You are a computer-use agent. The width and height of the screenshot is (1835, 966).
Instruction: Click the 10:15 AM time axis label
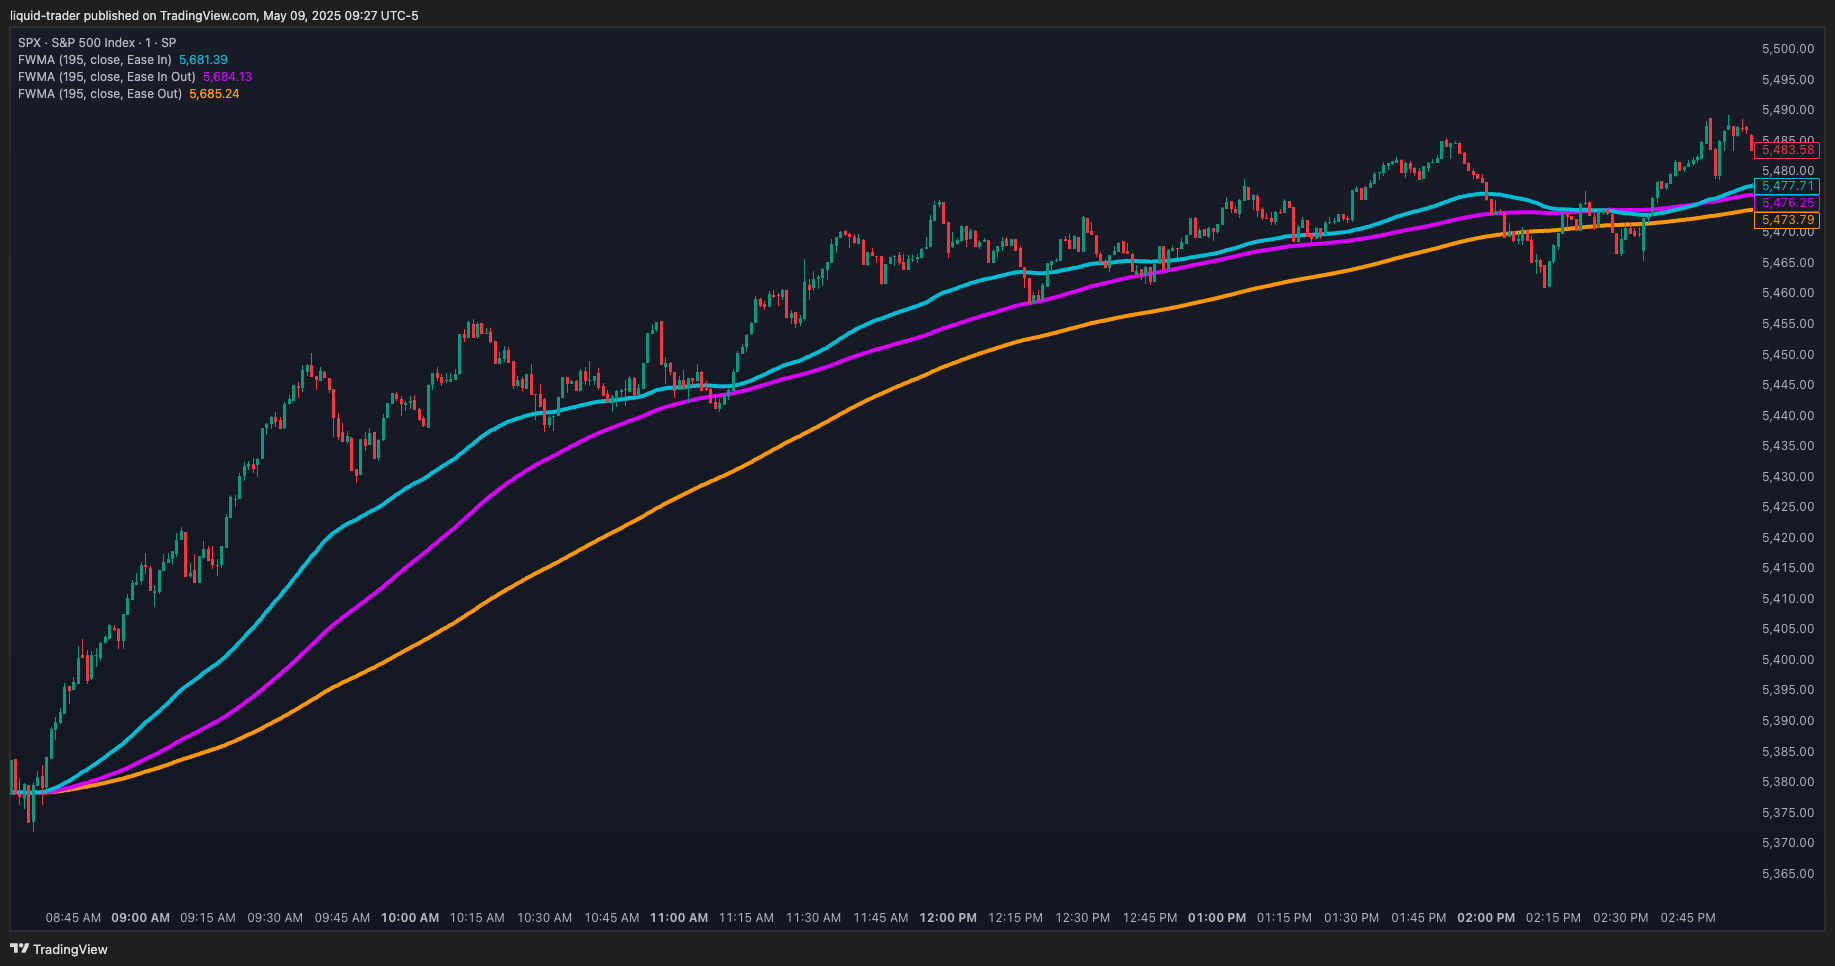click(477, 918)
